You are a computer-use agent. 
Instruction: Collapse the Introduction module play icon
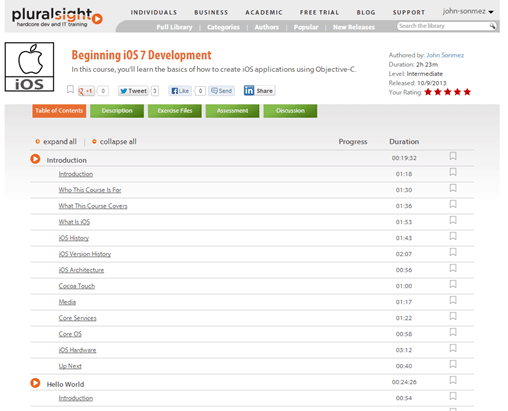35,159
